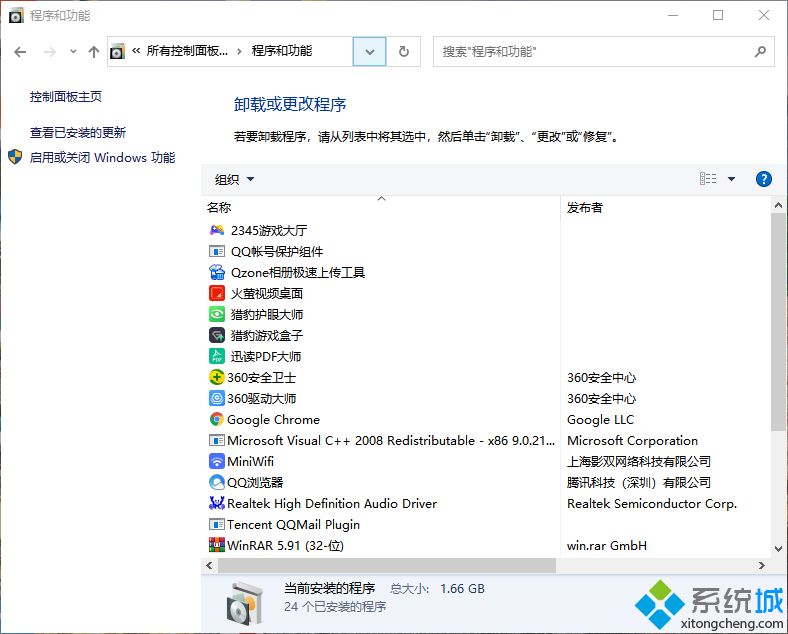
Task: Click the 360驱动大师 icon
Action: click(x=217, y=398)
